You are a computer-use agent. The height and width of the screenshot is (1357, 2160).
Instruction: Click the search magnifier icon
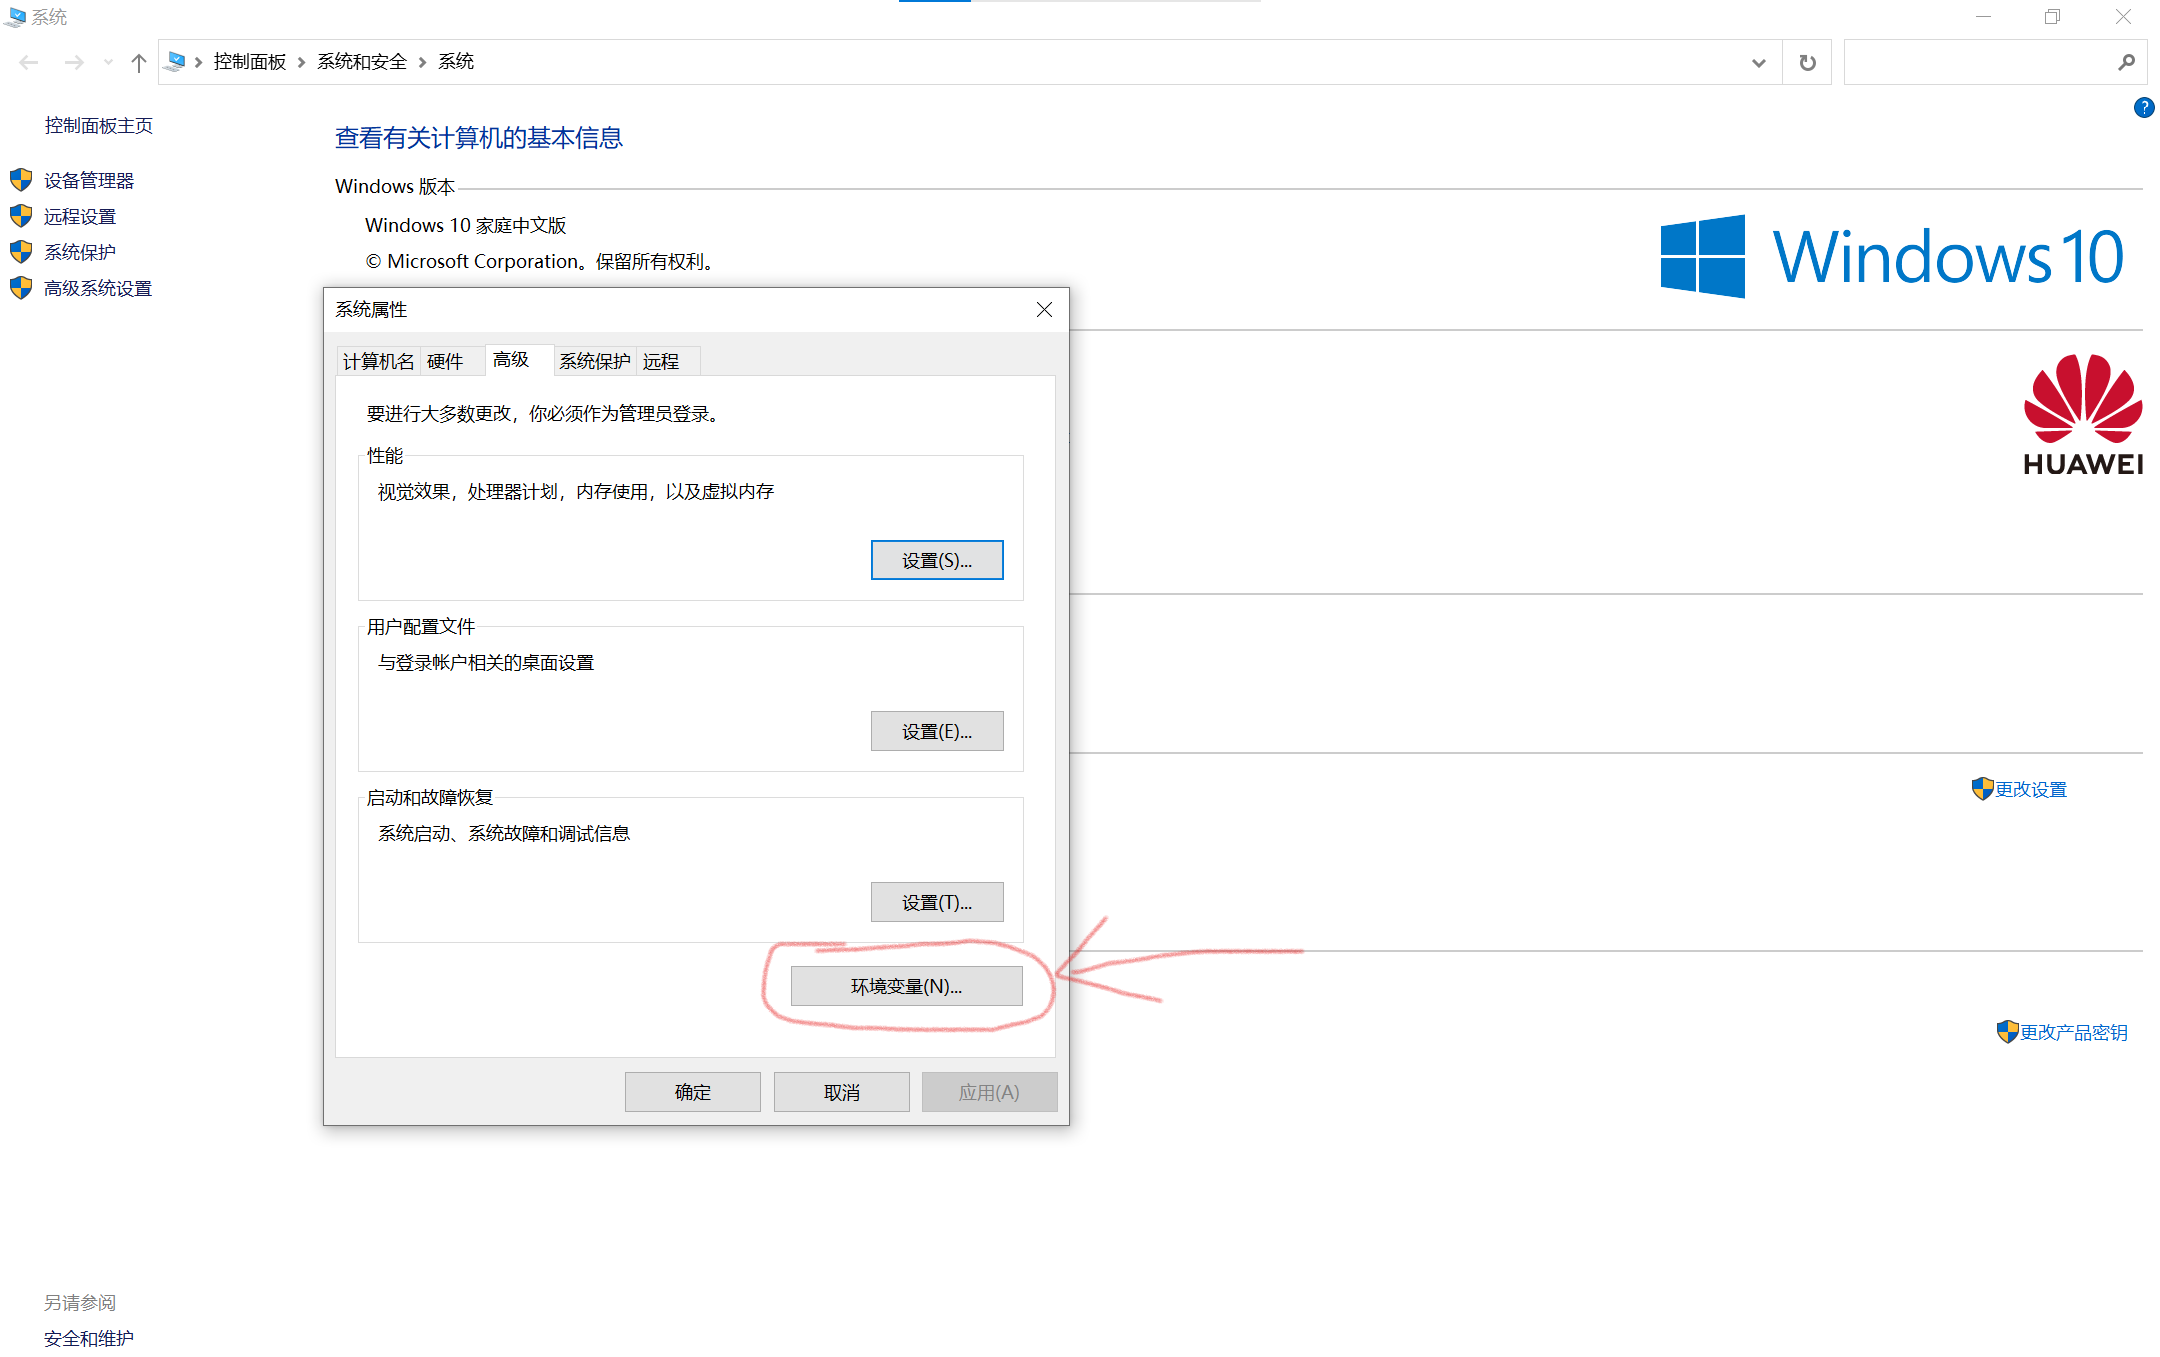coord(2126,62)
